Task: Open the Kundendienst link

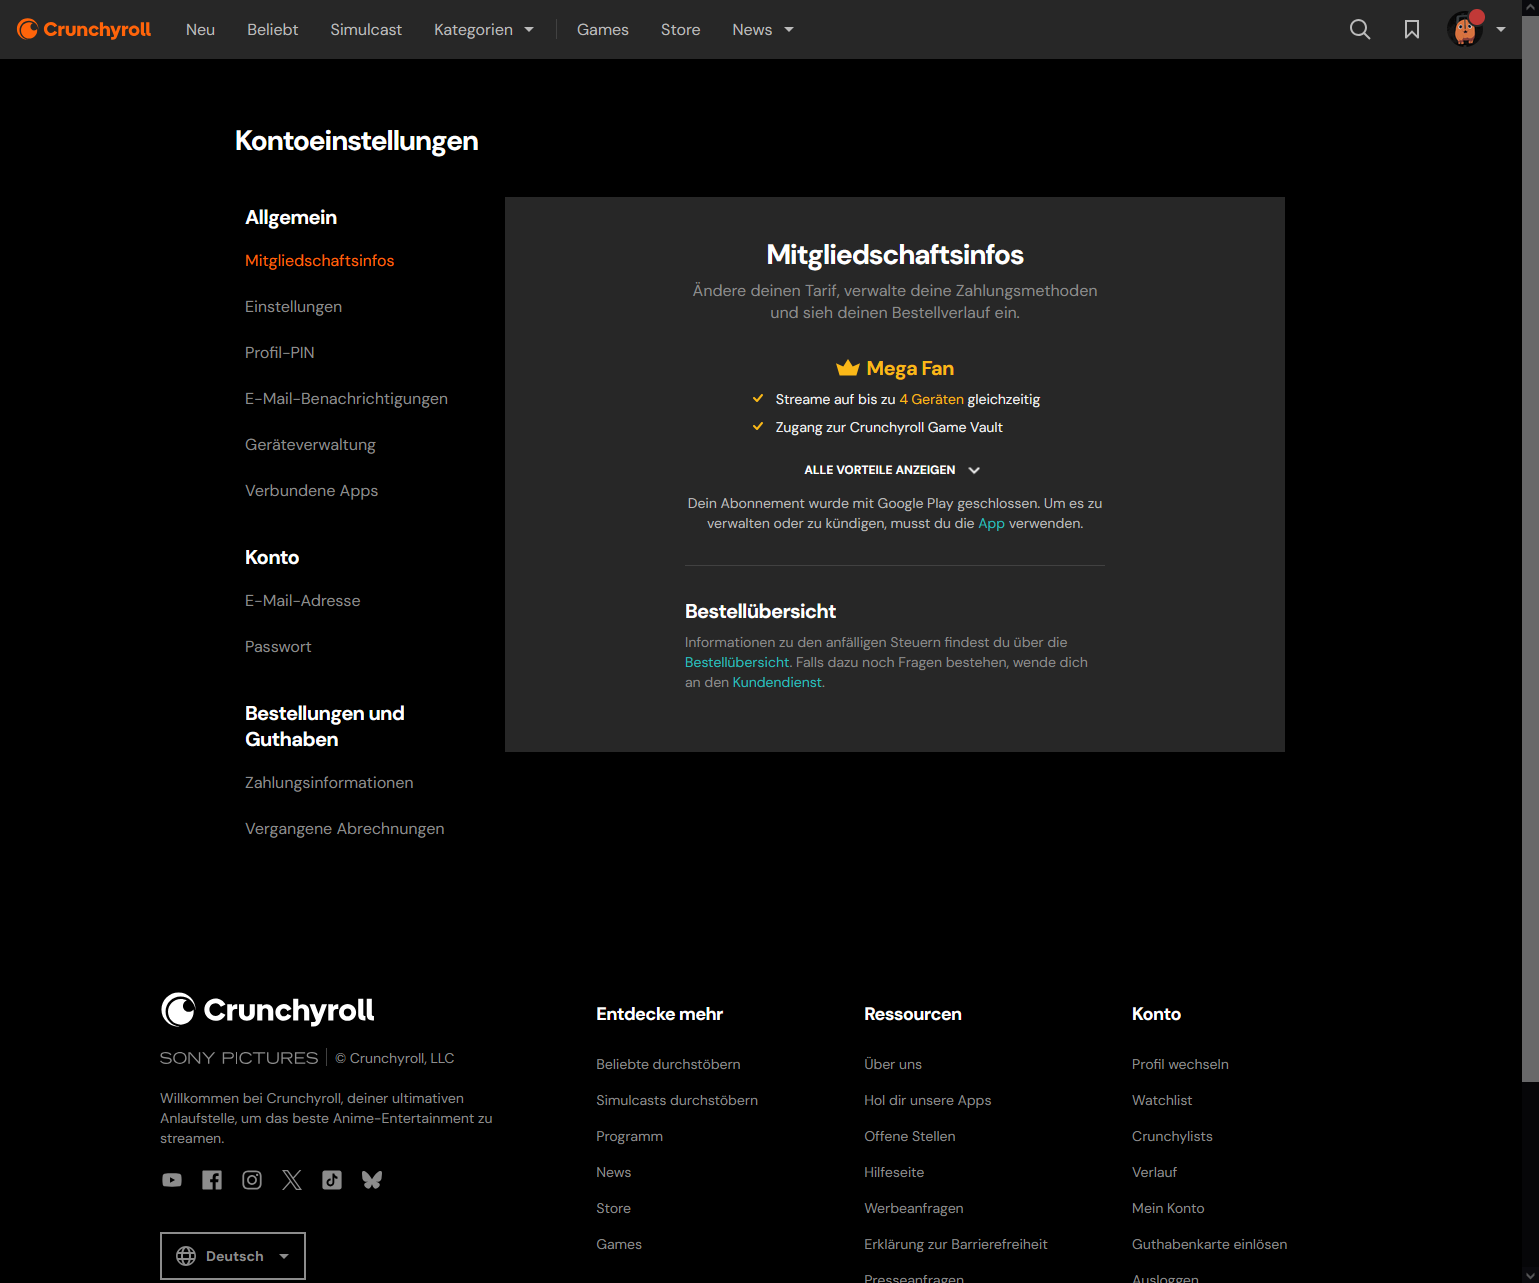Action: coord(777,681)
